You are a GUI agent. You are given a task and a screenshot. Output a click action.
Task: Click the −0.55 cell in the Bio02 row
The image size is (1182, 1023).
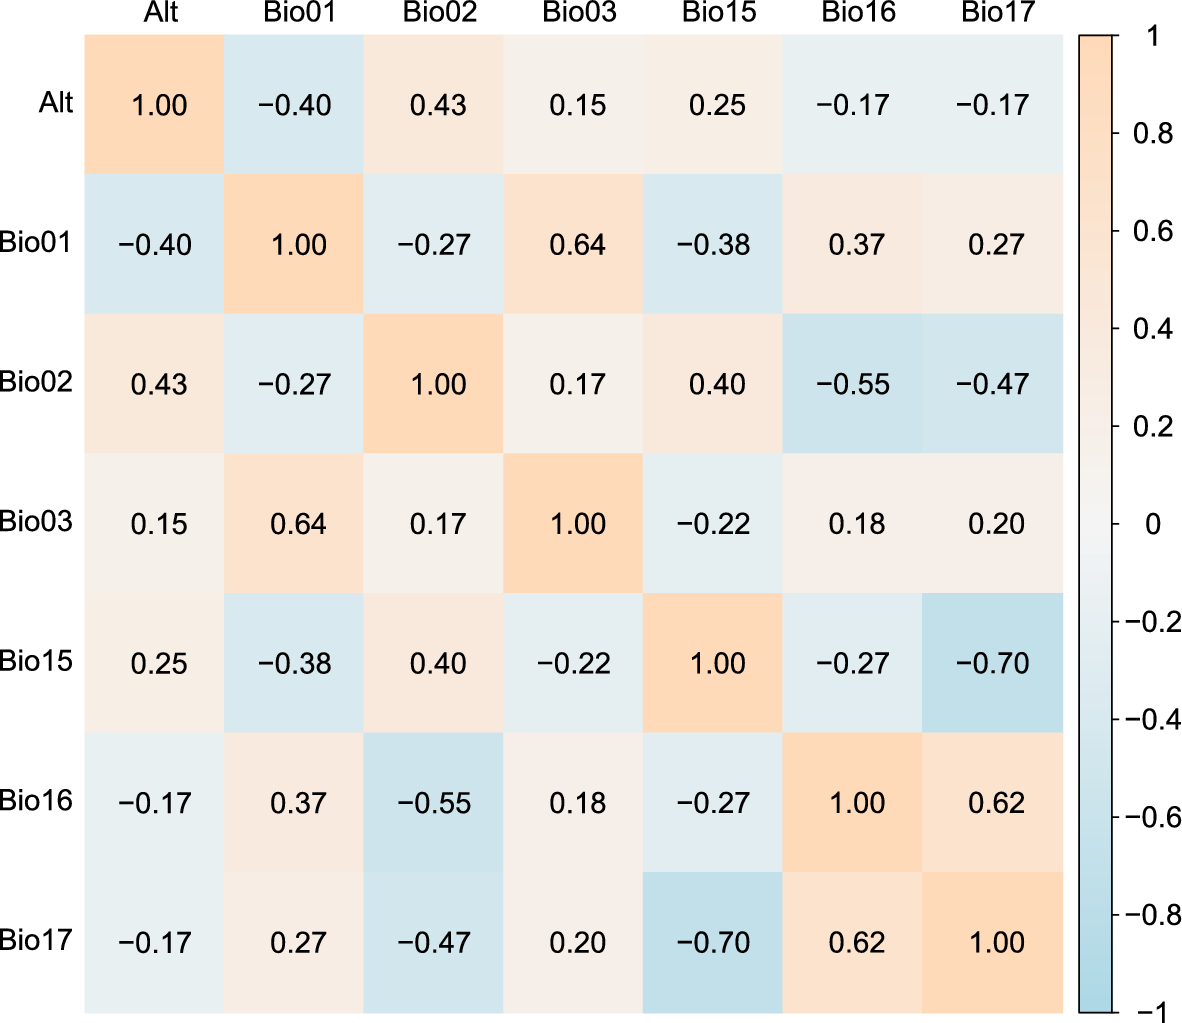(852, 384)
